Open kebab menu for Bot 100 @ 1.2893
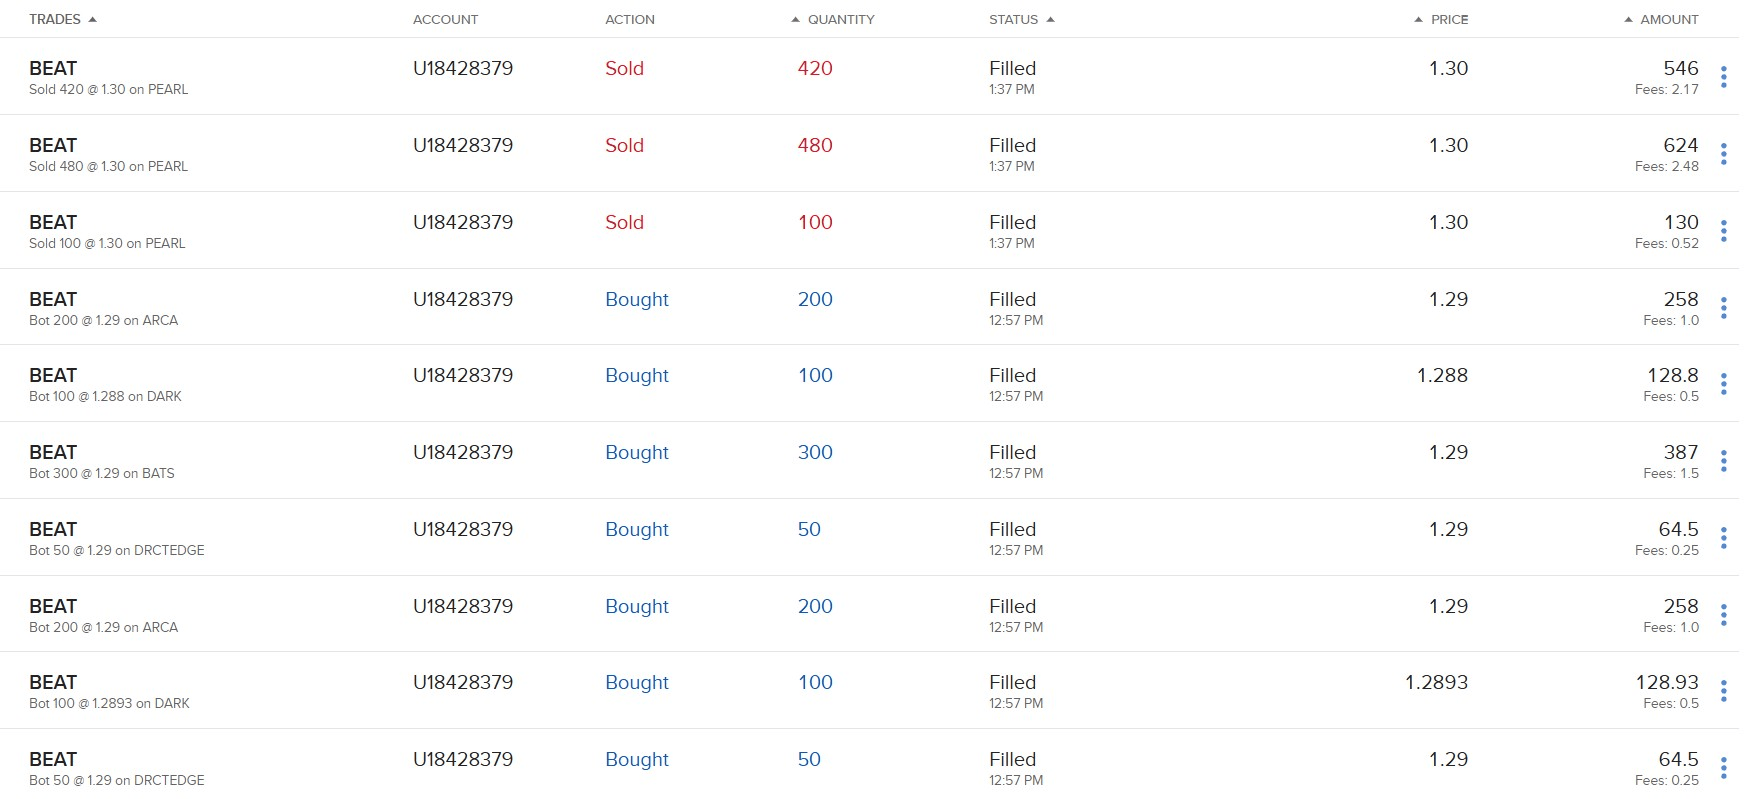 (1723, 691)
